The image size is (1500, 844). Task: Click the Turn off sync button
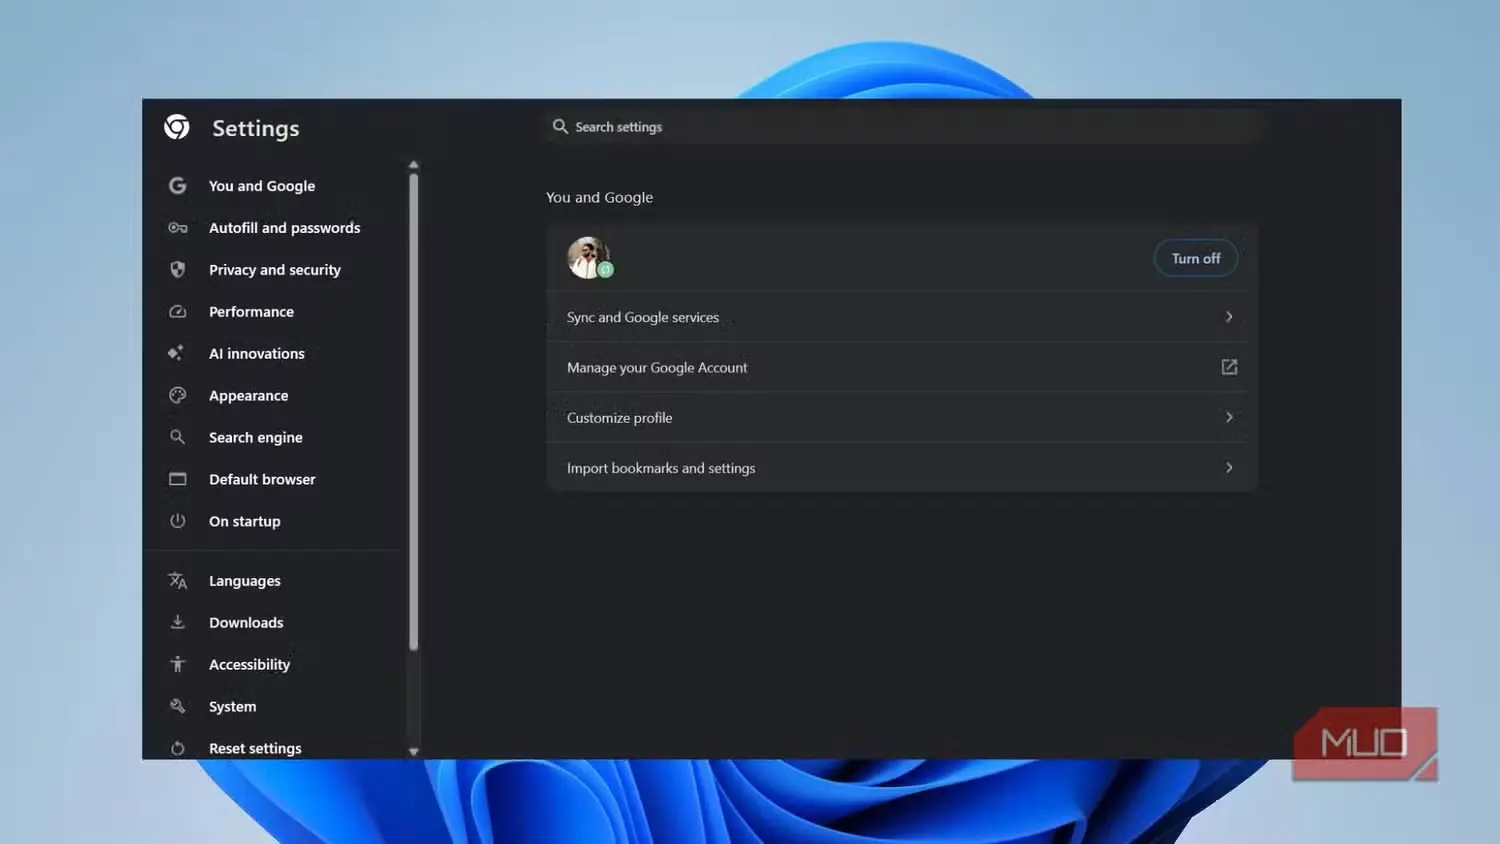coord(1196,258)
